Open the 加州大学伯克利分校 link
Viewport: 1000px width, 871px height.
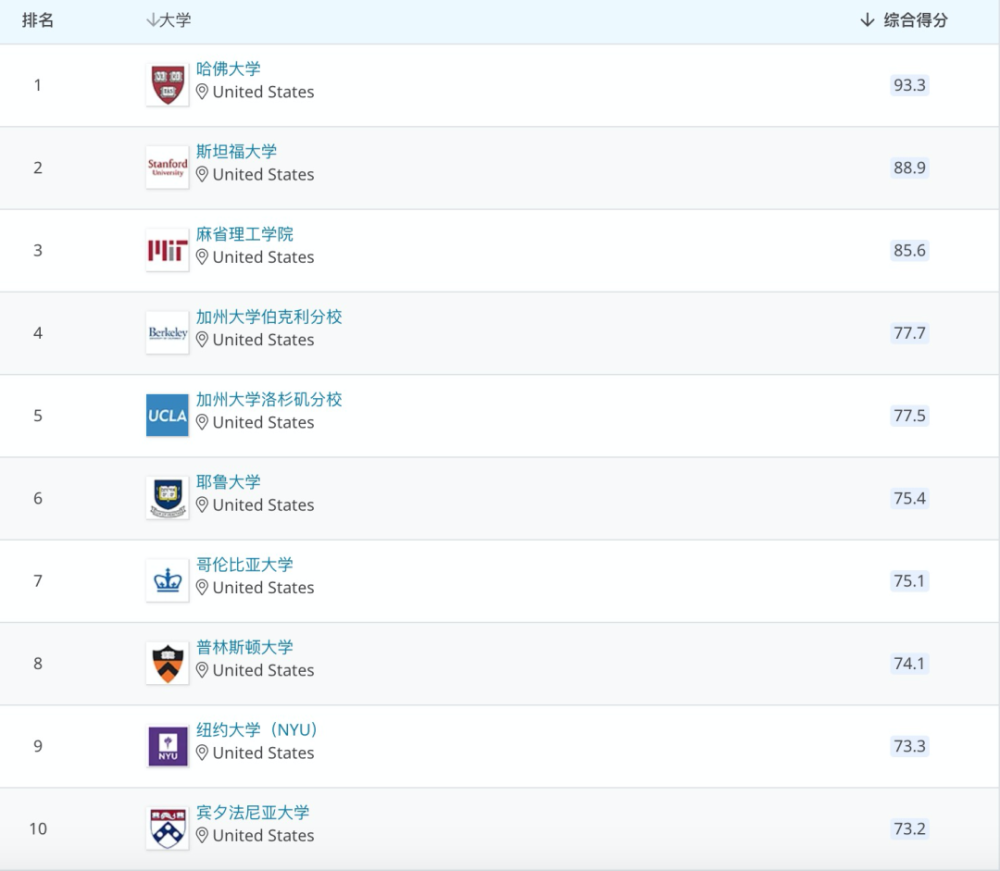(269, 317)
